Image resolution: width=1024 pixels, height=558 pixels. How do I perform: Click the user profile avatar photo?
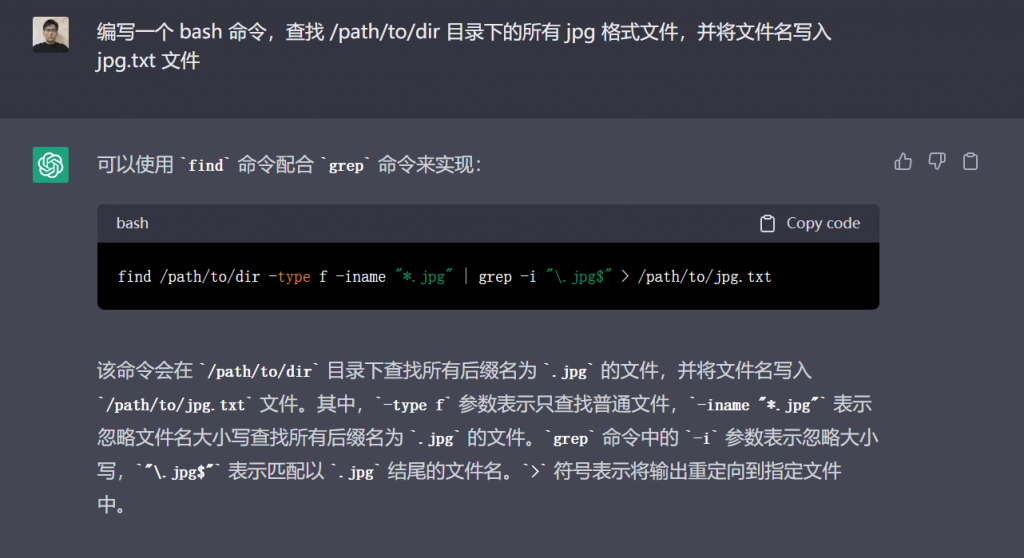pyautogui.click(x=51, y=35)
